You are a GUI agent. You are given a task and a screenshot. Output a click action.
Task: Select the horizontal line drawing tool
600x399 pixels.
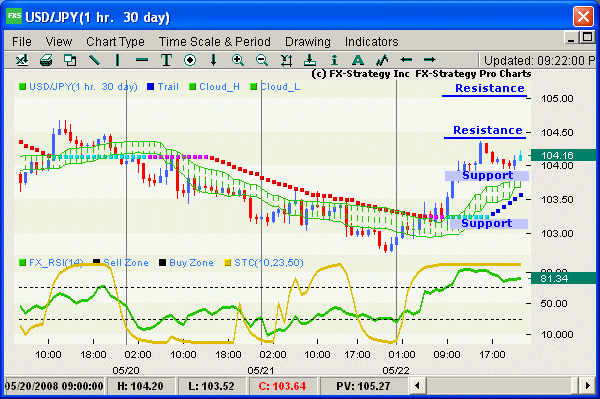142,60
